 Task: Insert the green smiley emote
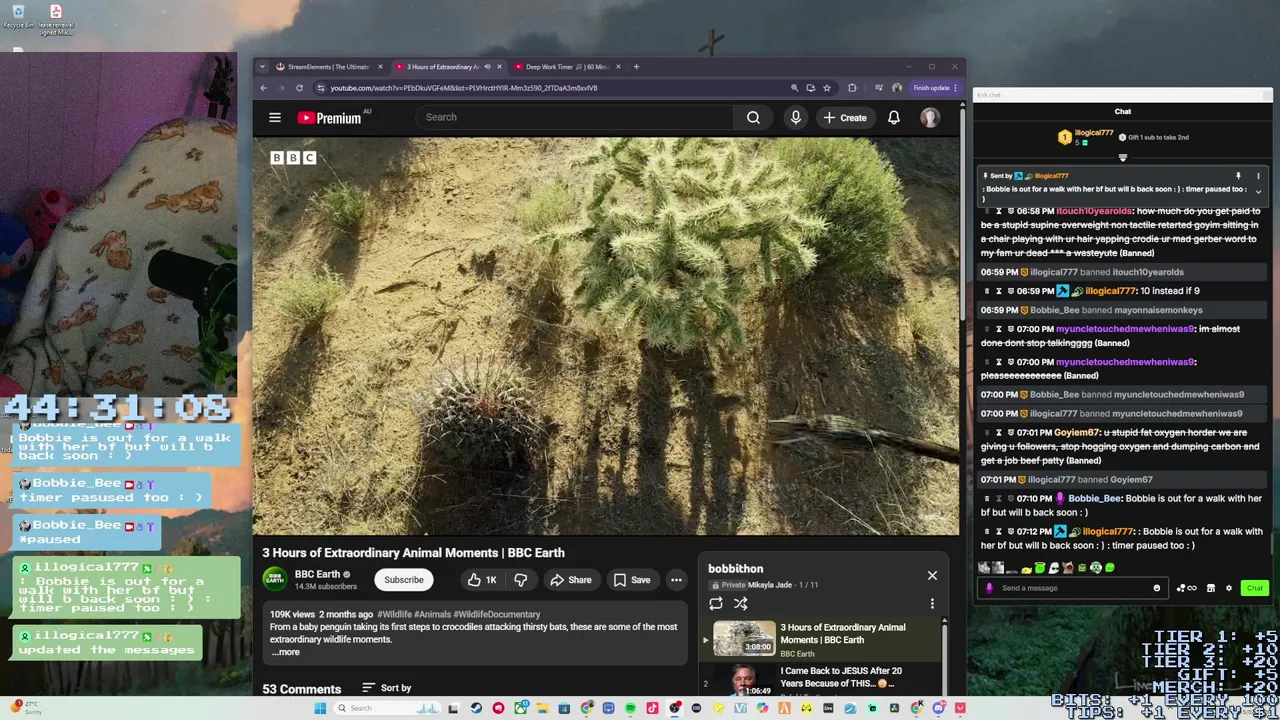click(1110, 567)
